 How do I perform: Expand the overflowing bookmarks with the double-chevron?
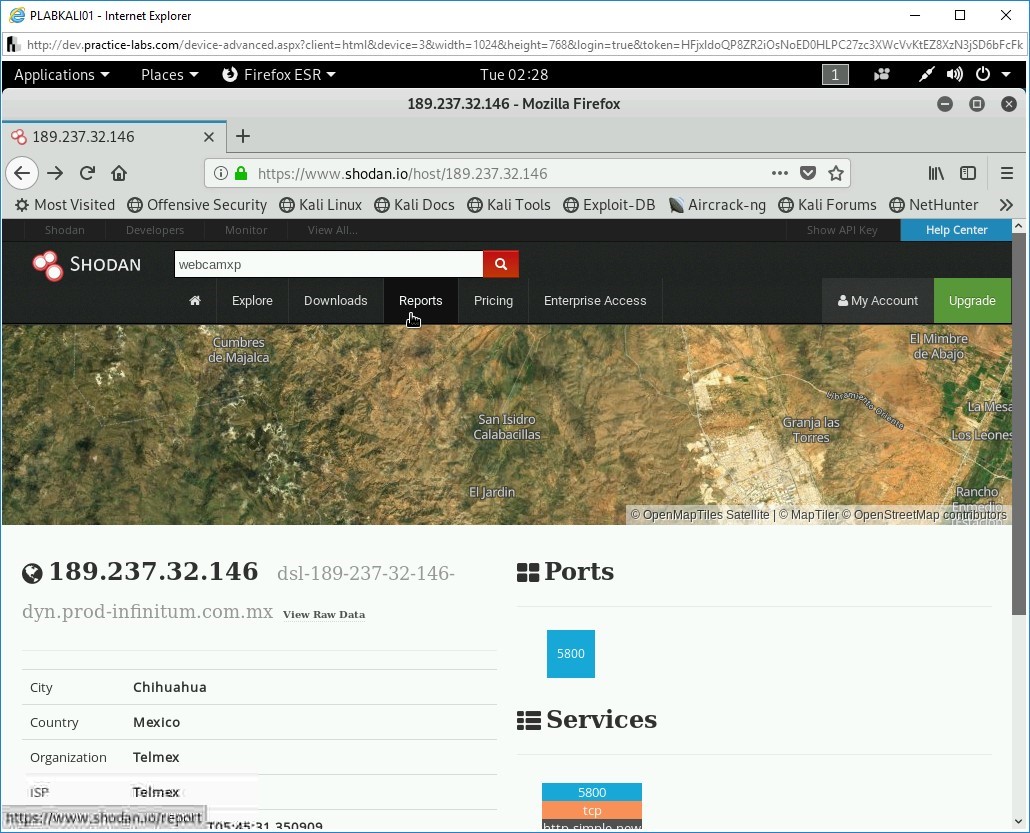pyautogui.click(x=1006, y=204)
